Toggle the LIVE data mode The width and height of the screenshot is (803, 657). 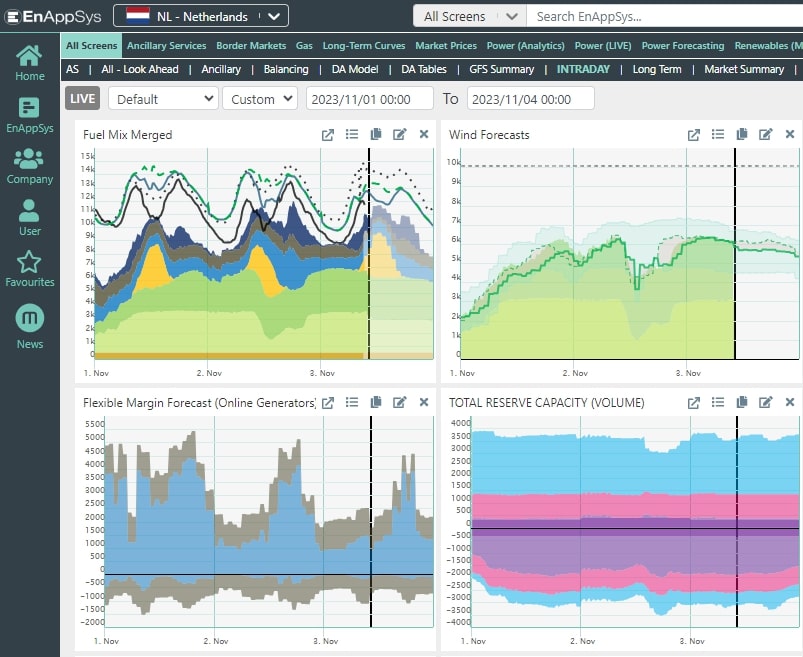point(81,98)
